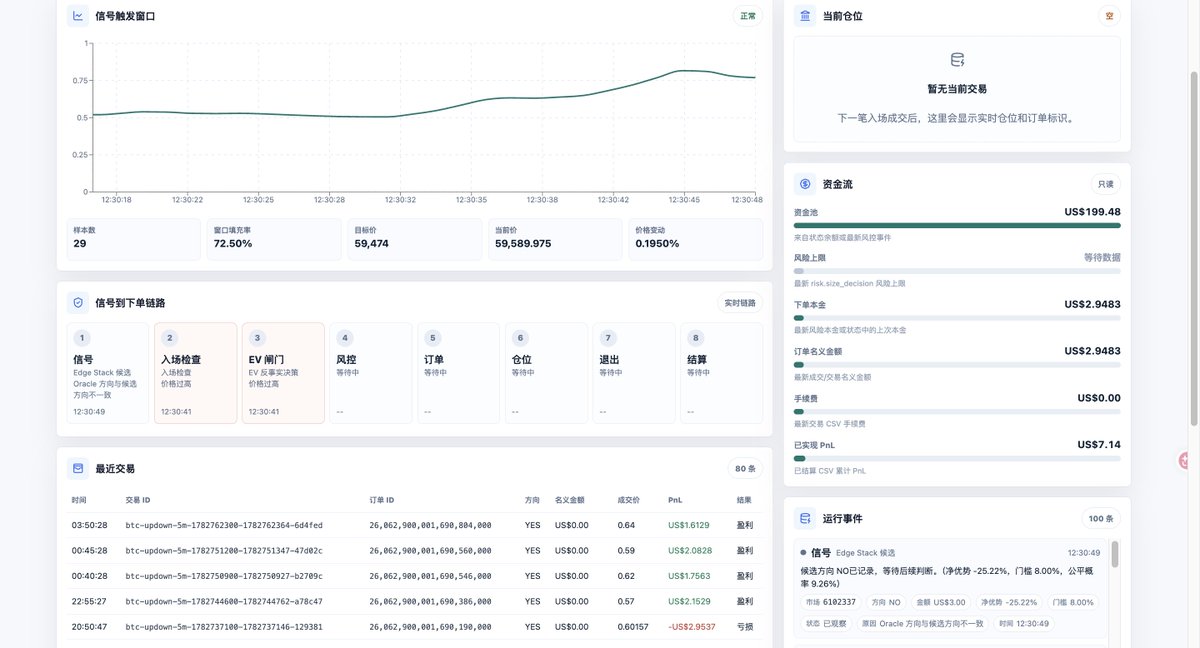This screenshot has height=648, width=1200.
Task: Click the 价格变动 0.1950% stat card
Action: pos(695,239)
